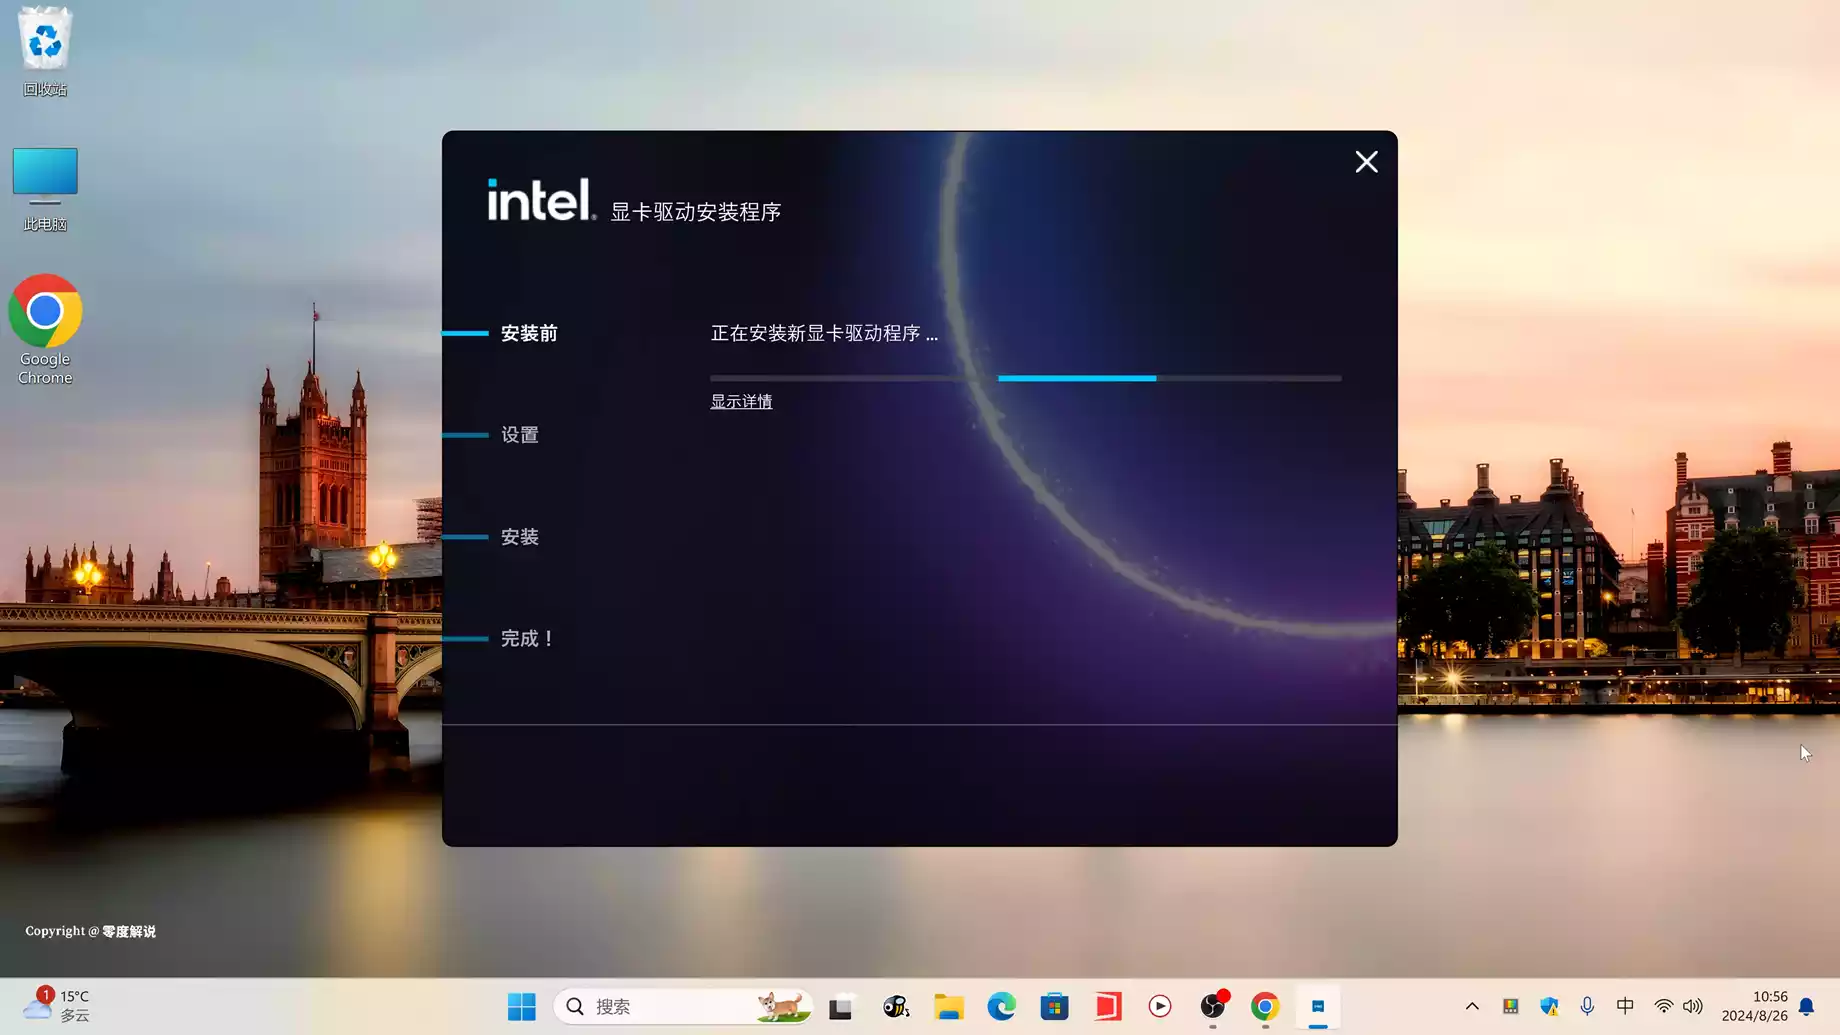
Task: Click the 显示详情 link
Action: [741, 401]
